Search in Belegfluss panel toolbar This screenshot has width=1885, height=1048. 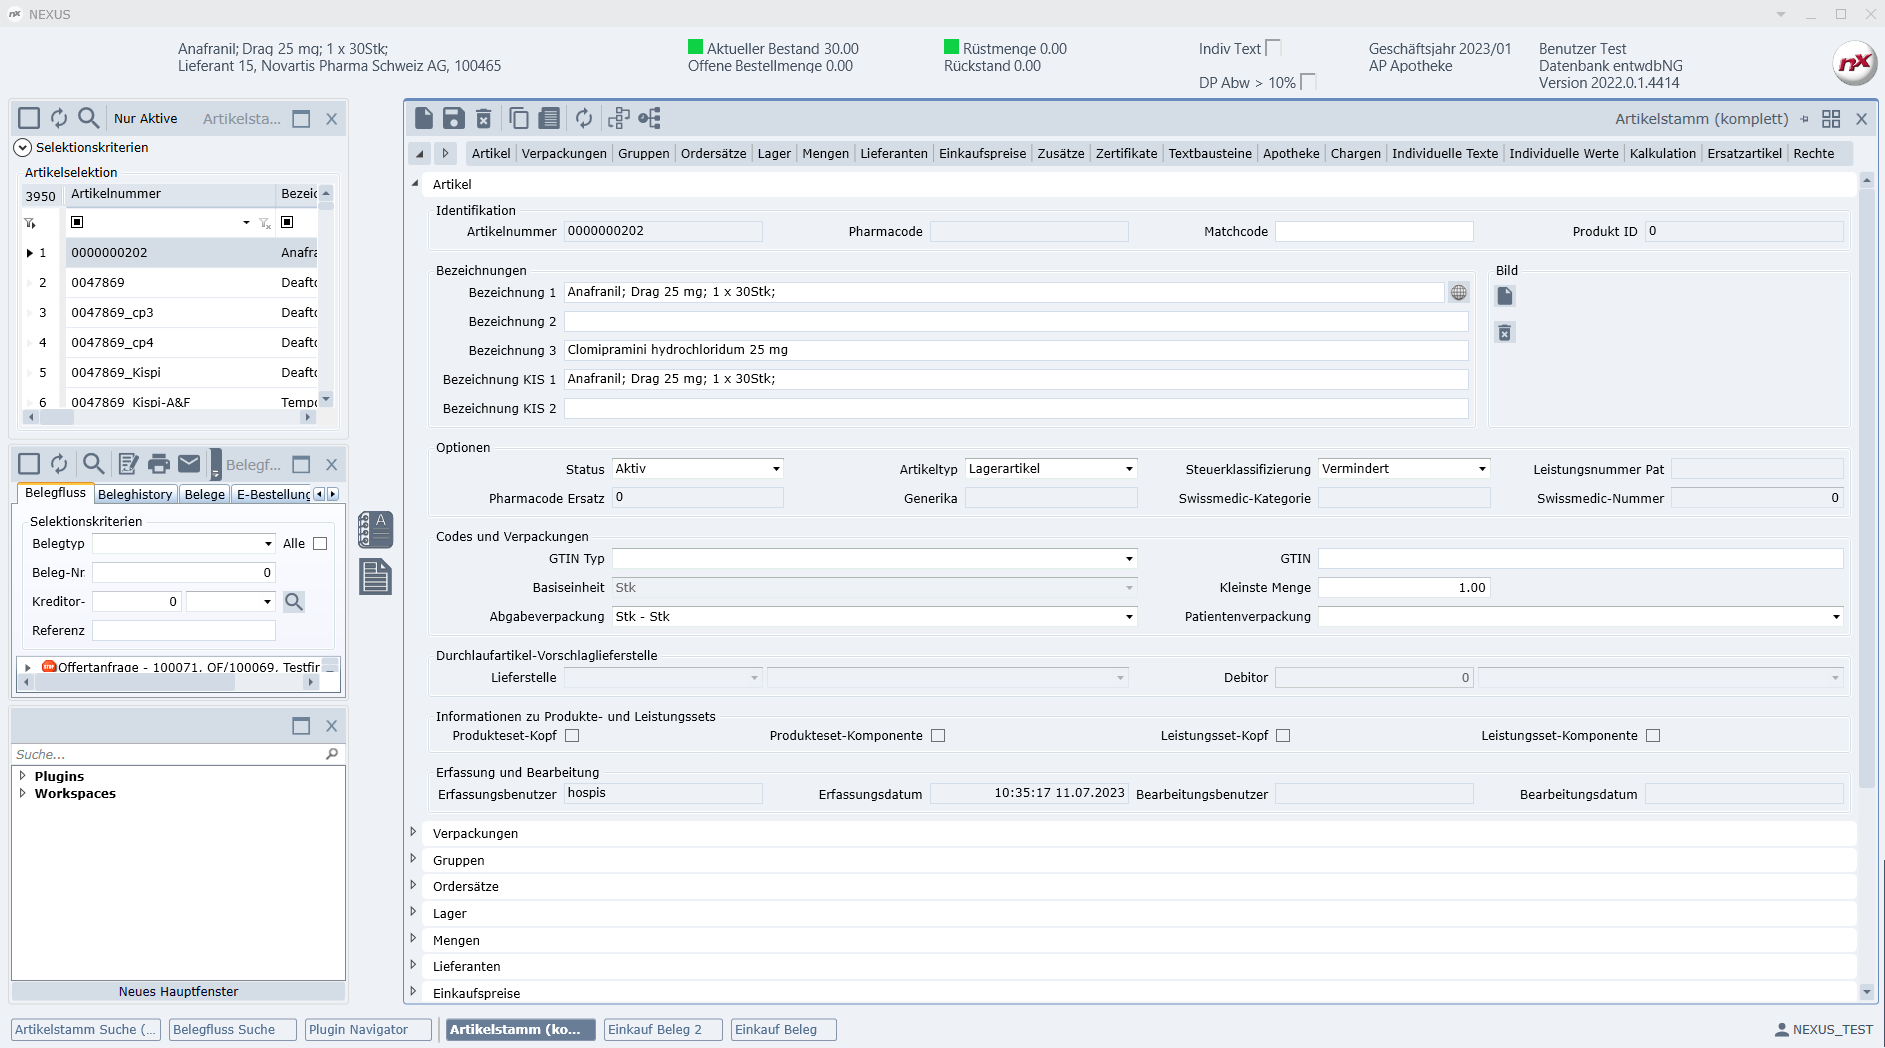coord(94,464)
